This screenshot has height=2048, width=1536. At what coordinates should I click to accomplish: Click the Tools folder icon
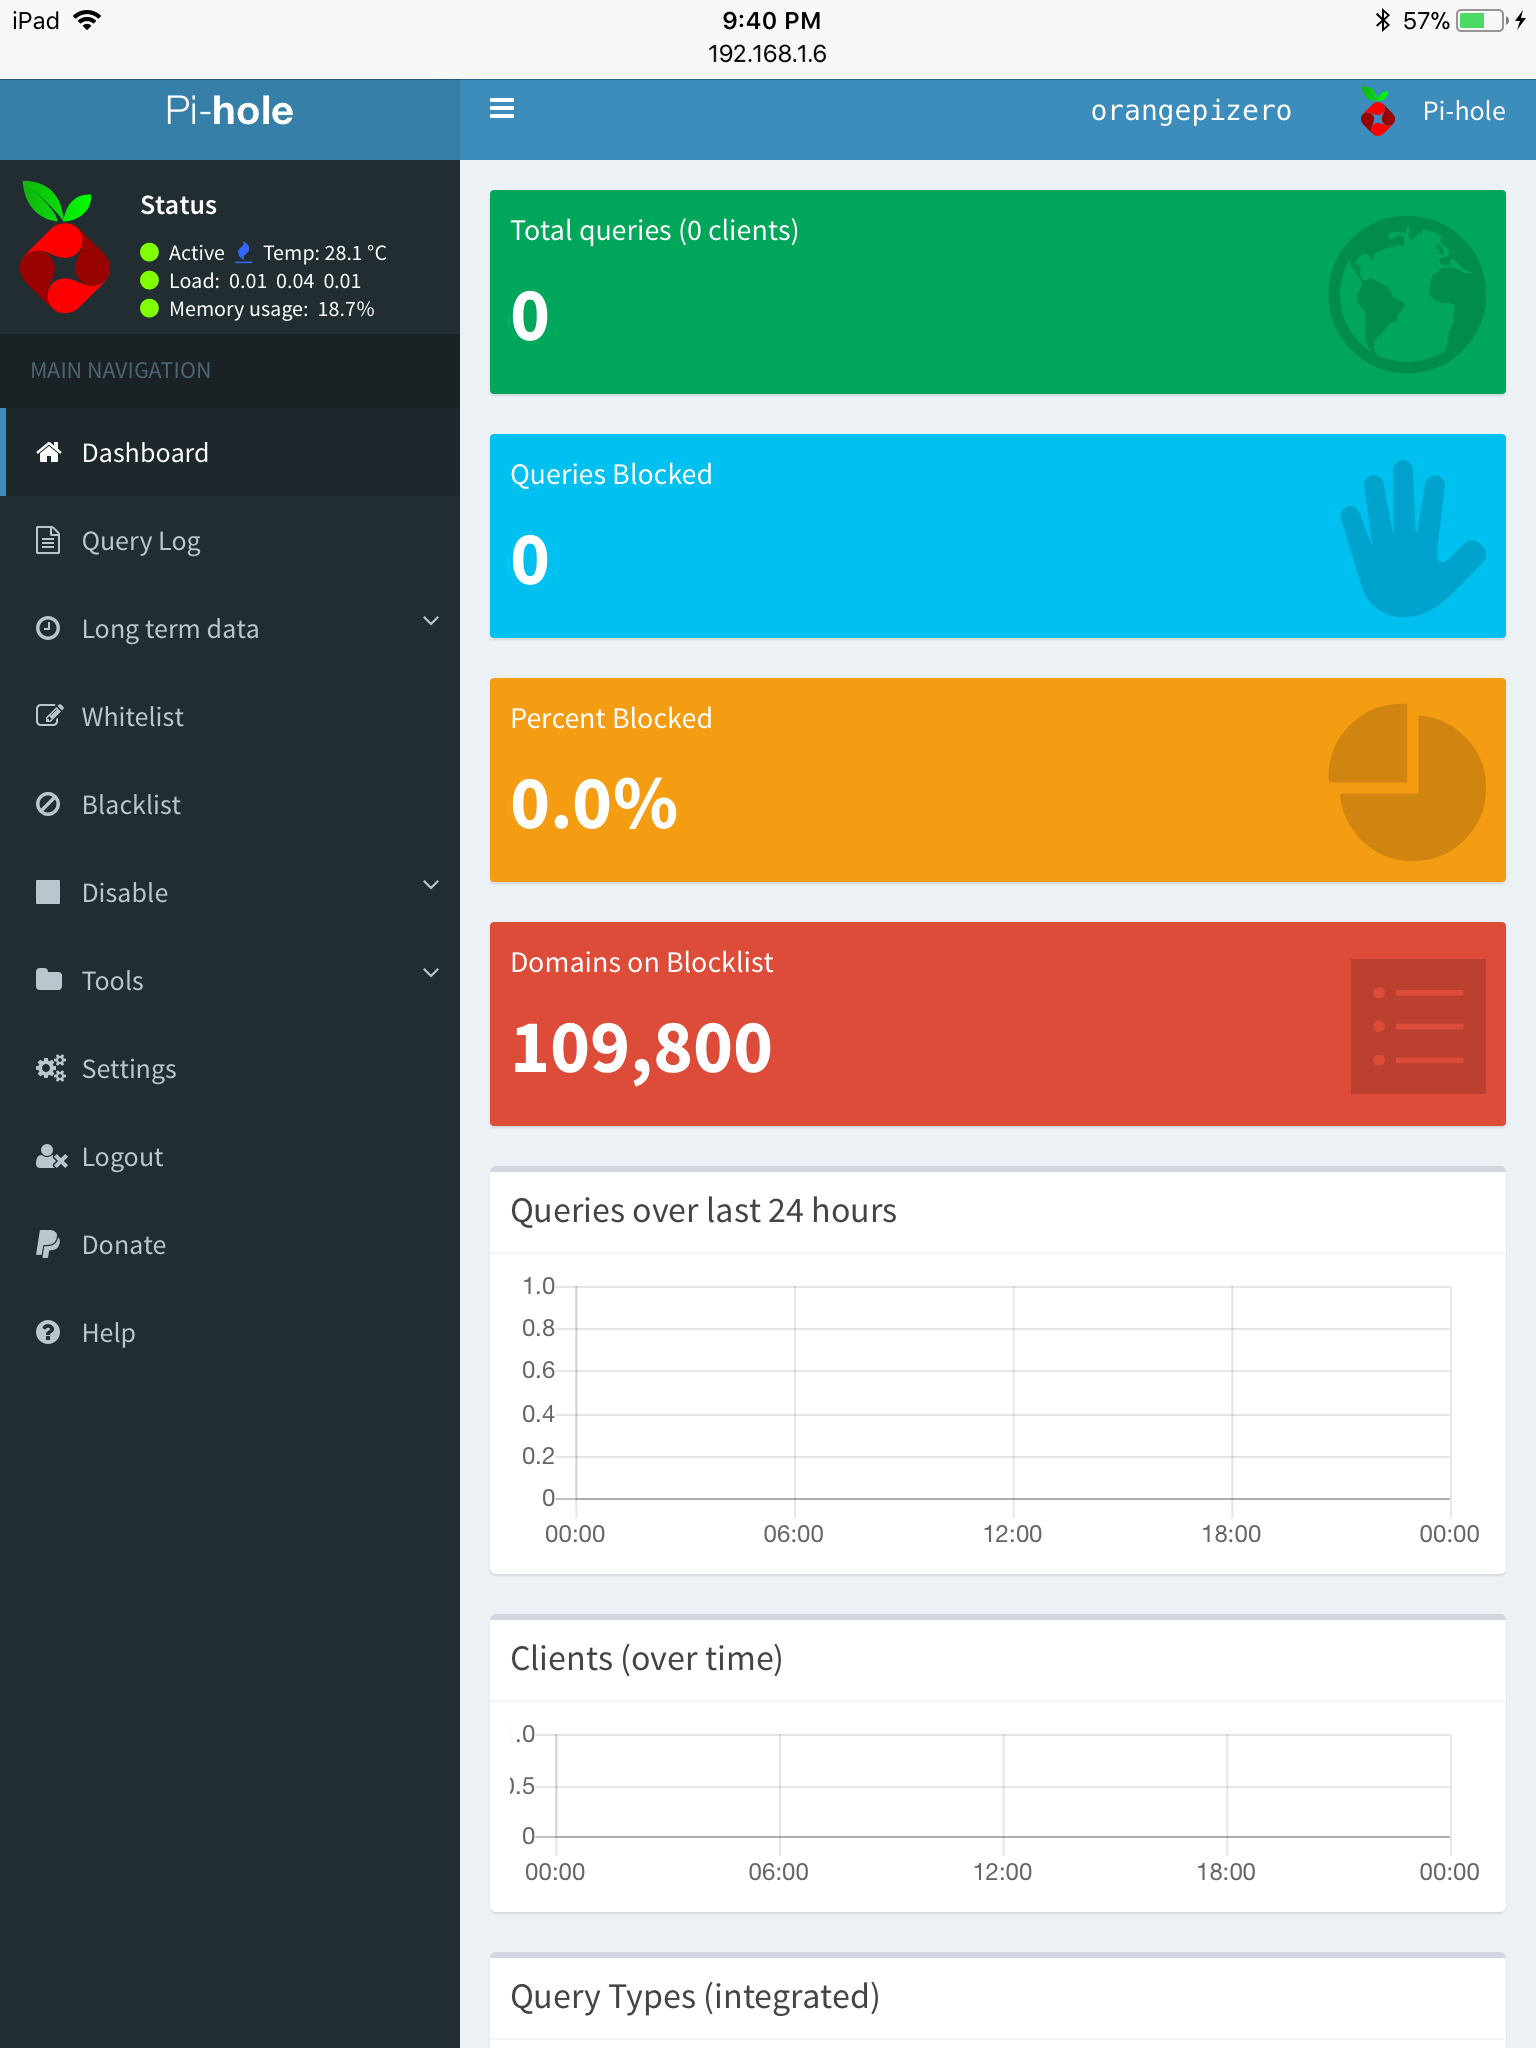[48, 979]
